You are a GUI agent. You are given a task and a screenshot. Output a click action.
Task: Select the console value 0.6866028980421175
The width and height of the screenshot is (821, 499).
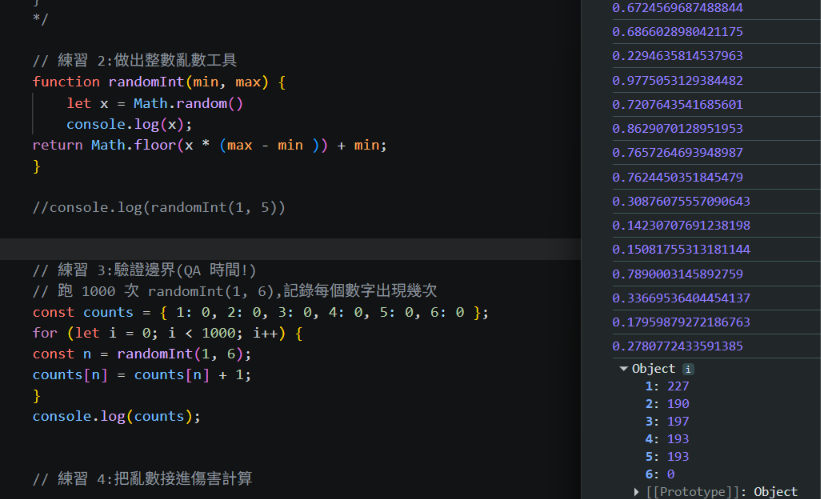[678, 32]
